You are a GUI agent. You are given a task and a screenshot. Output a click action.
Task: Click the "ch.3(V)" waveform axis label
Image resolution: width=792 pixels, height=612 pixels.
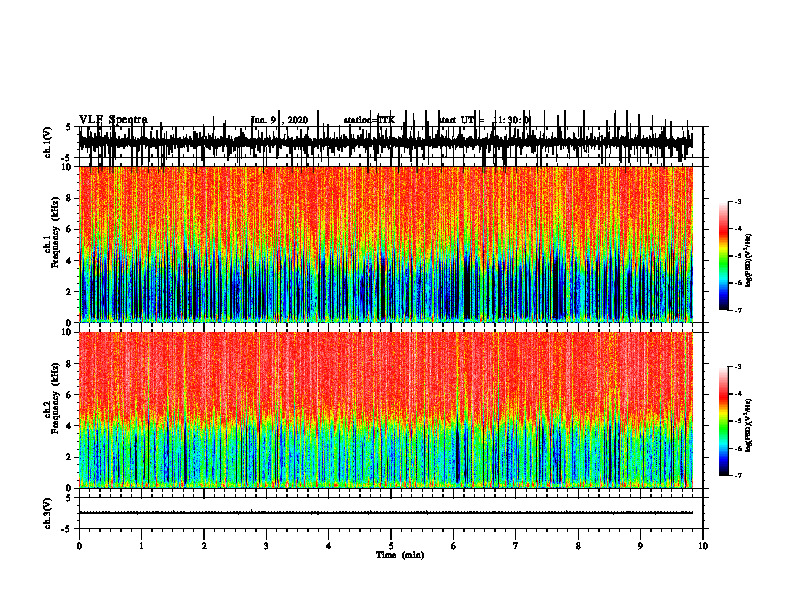[48, 513]
